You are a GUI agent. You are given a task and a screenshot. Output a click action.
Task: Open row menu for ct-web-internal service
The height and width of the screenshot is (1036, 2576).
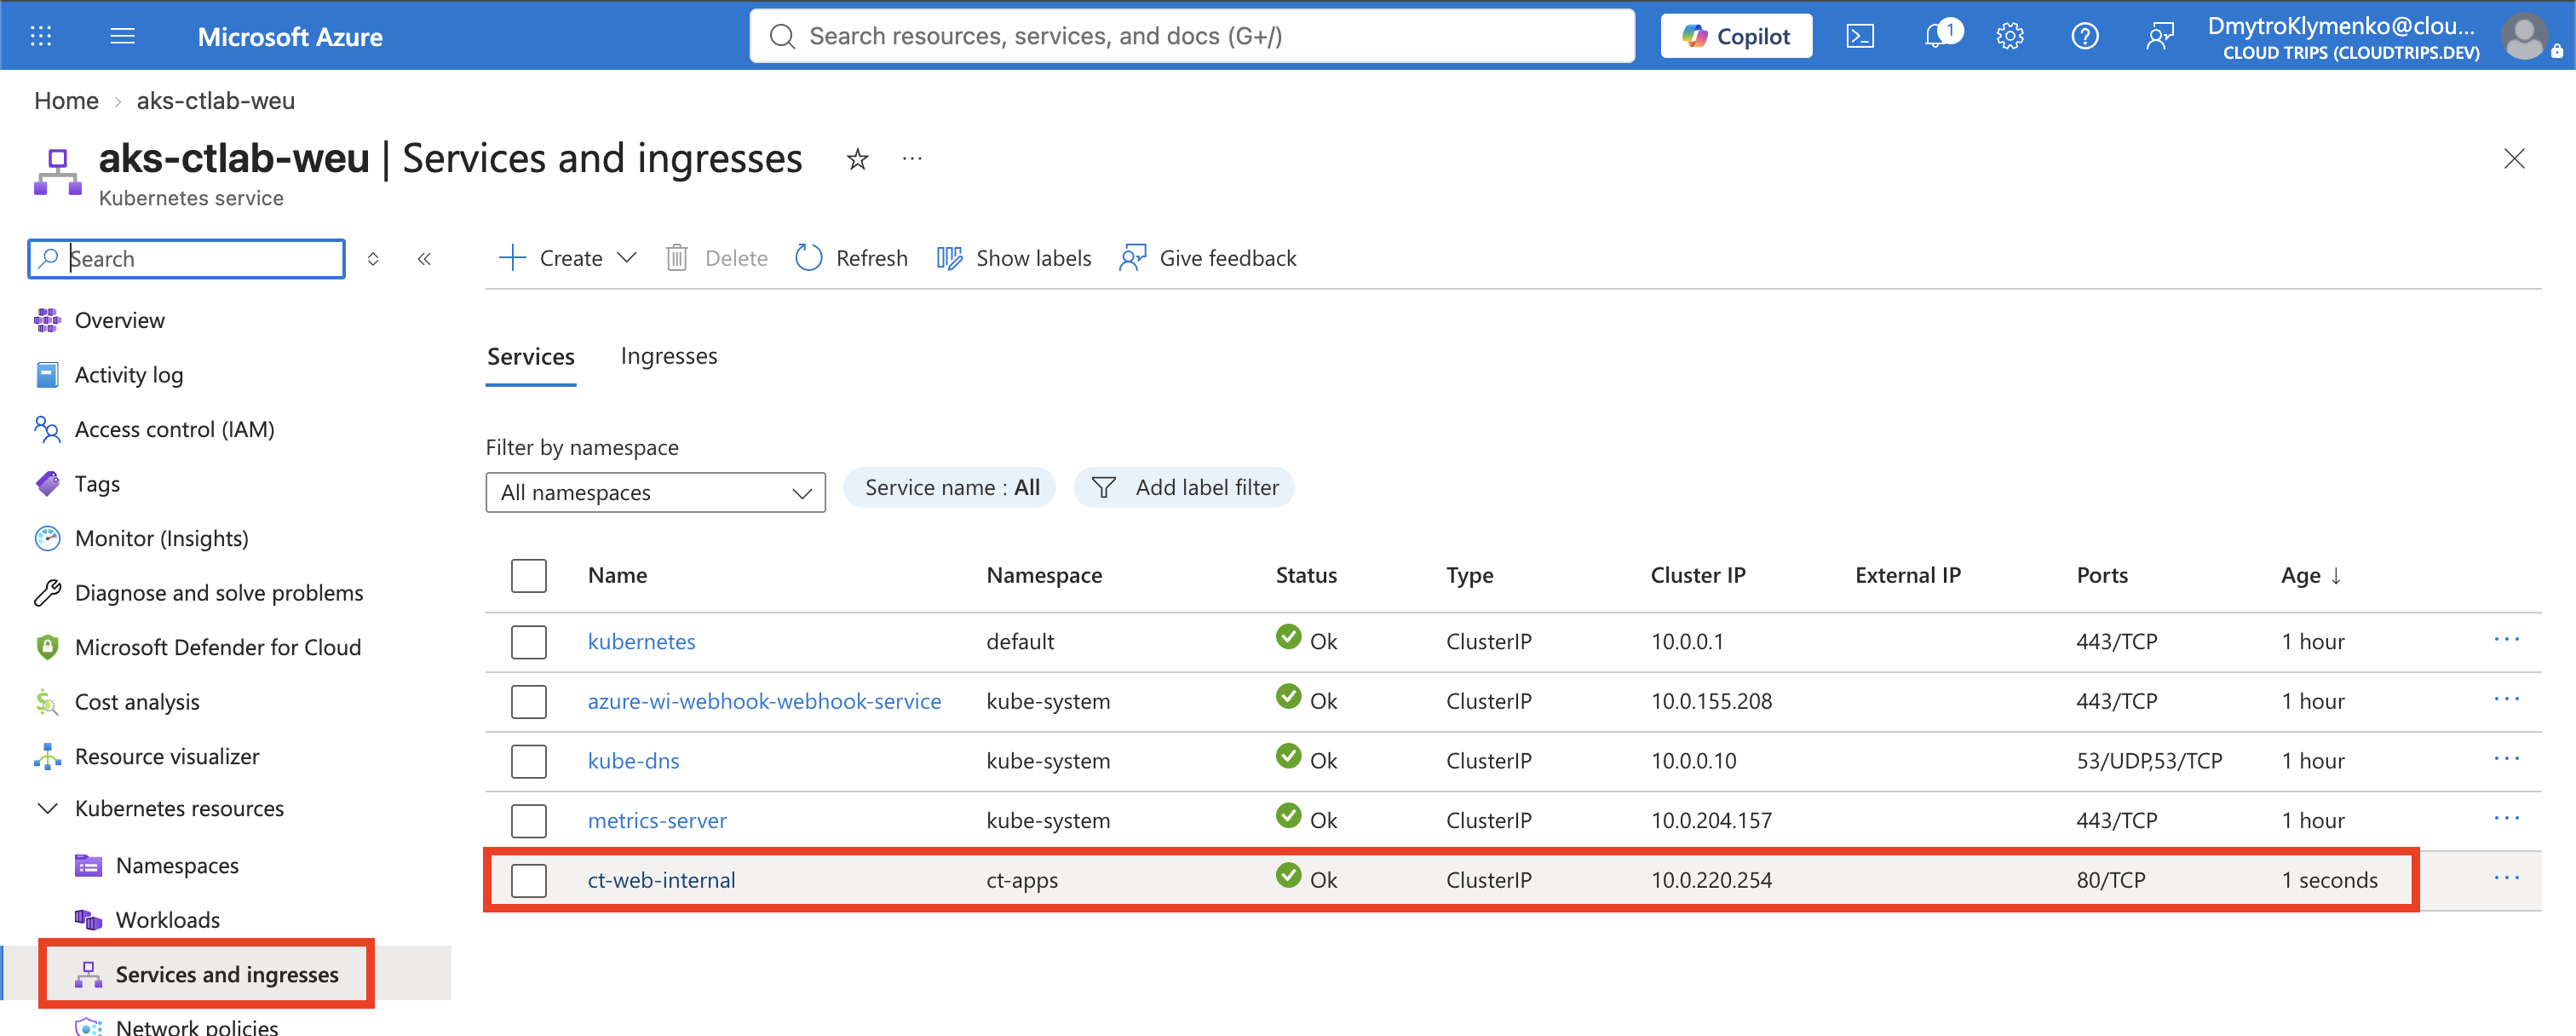coord(2506,878)
